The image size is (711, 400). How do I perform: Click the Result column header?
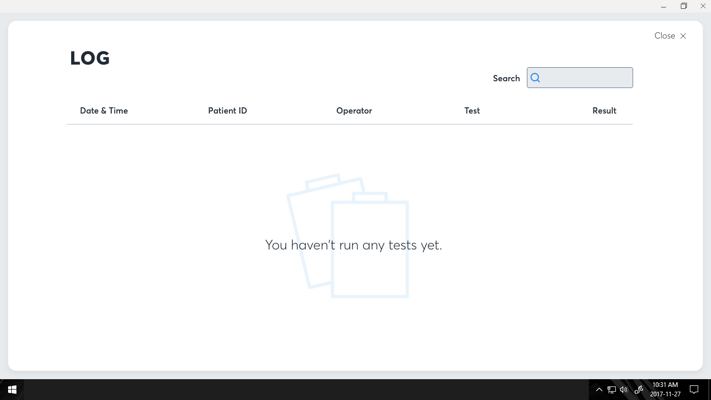(x=604, y=111)
